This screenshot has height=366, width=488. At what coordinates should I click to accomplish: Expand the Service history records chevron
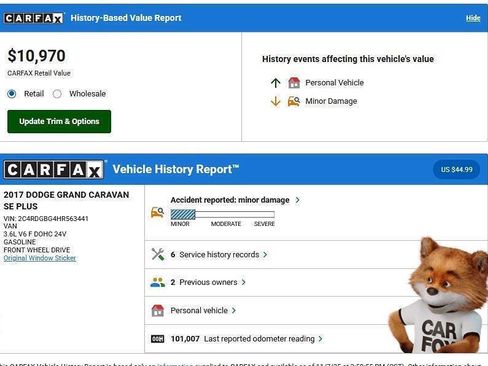265,255
